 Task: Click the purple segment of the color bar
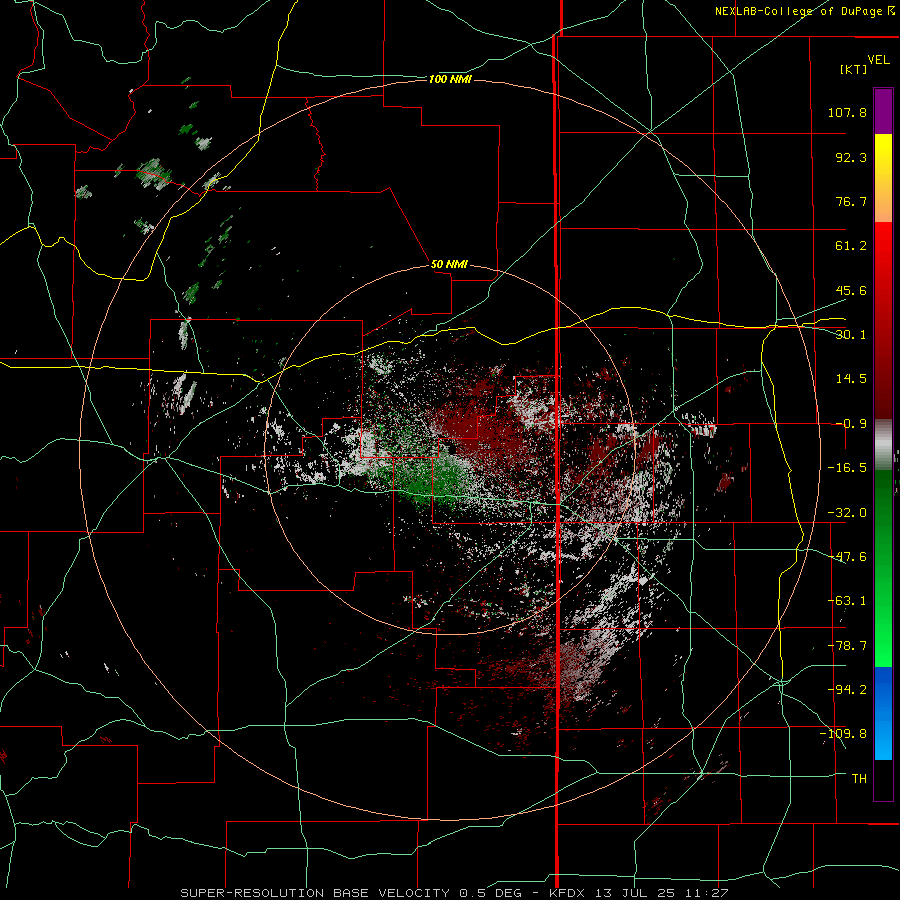(883, 112)
